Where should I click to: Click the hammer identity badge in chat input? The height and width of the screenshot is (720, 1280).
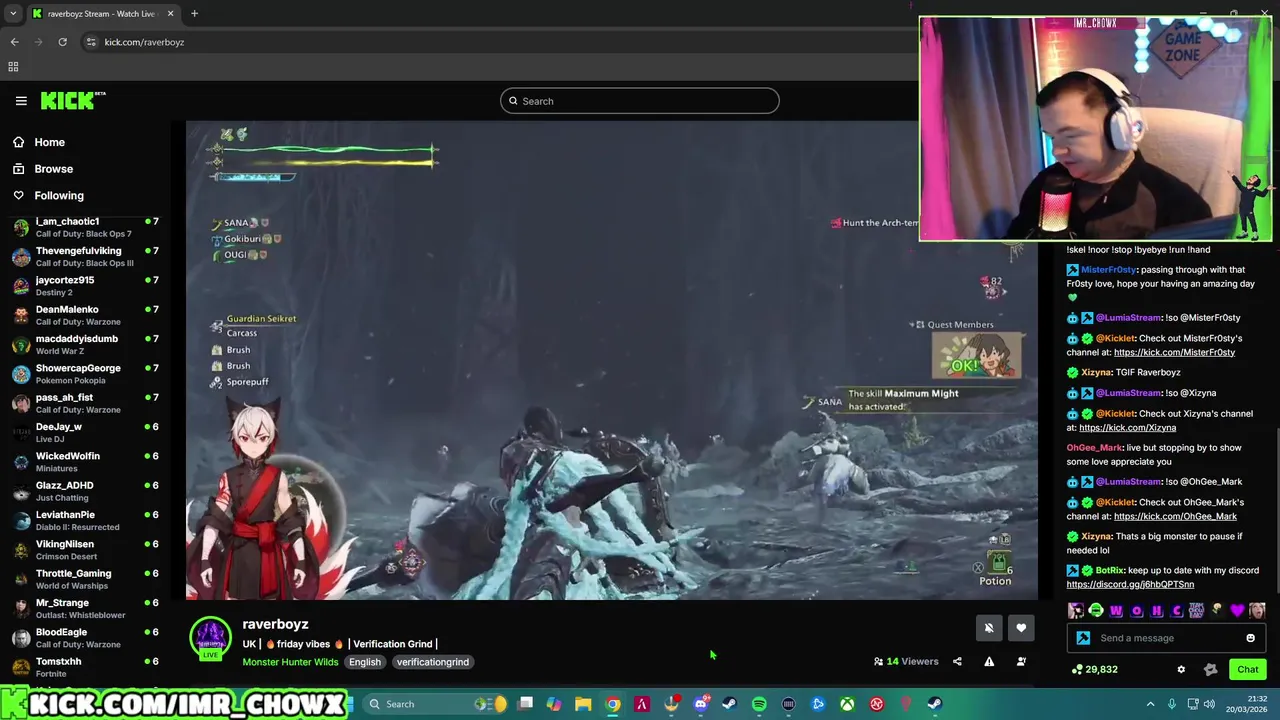[x=1083, y=638]
